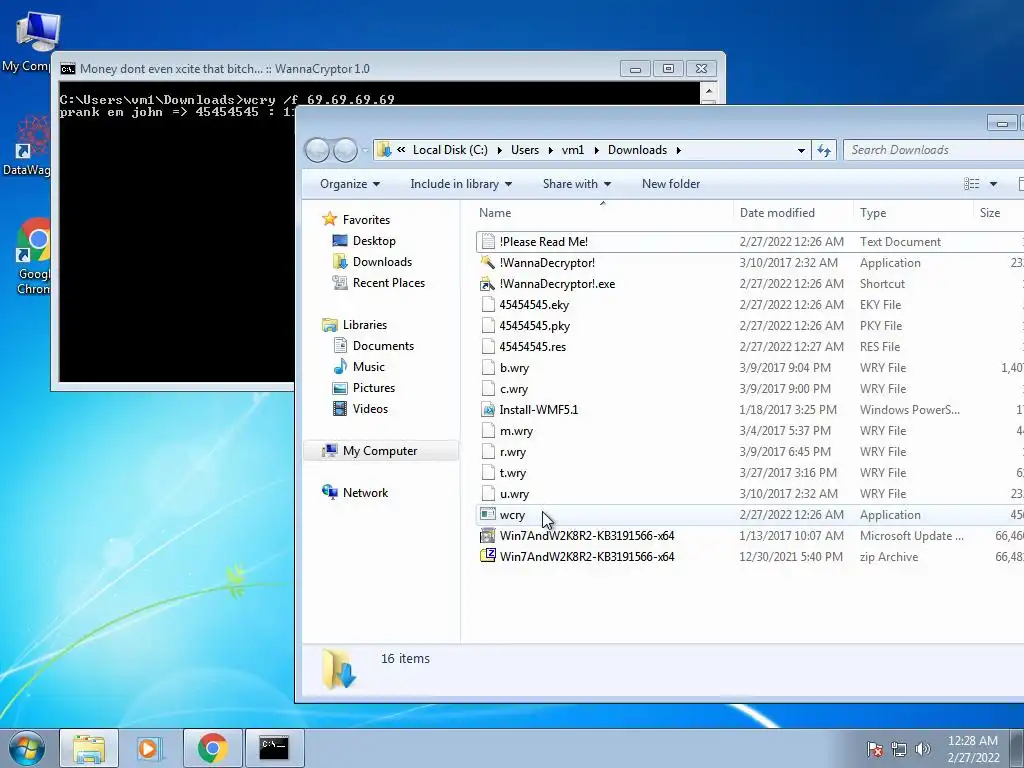Select the !WannaDecryptor! application icon

tap(488, 263)
